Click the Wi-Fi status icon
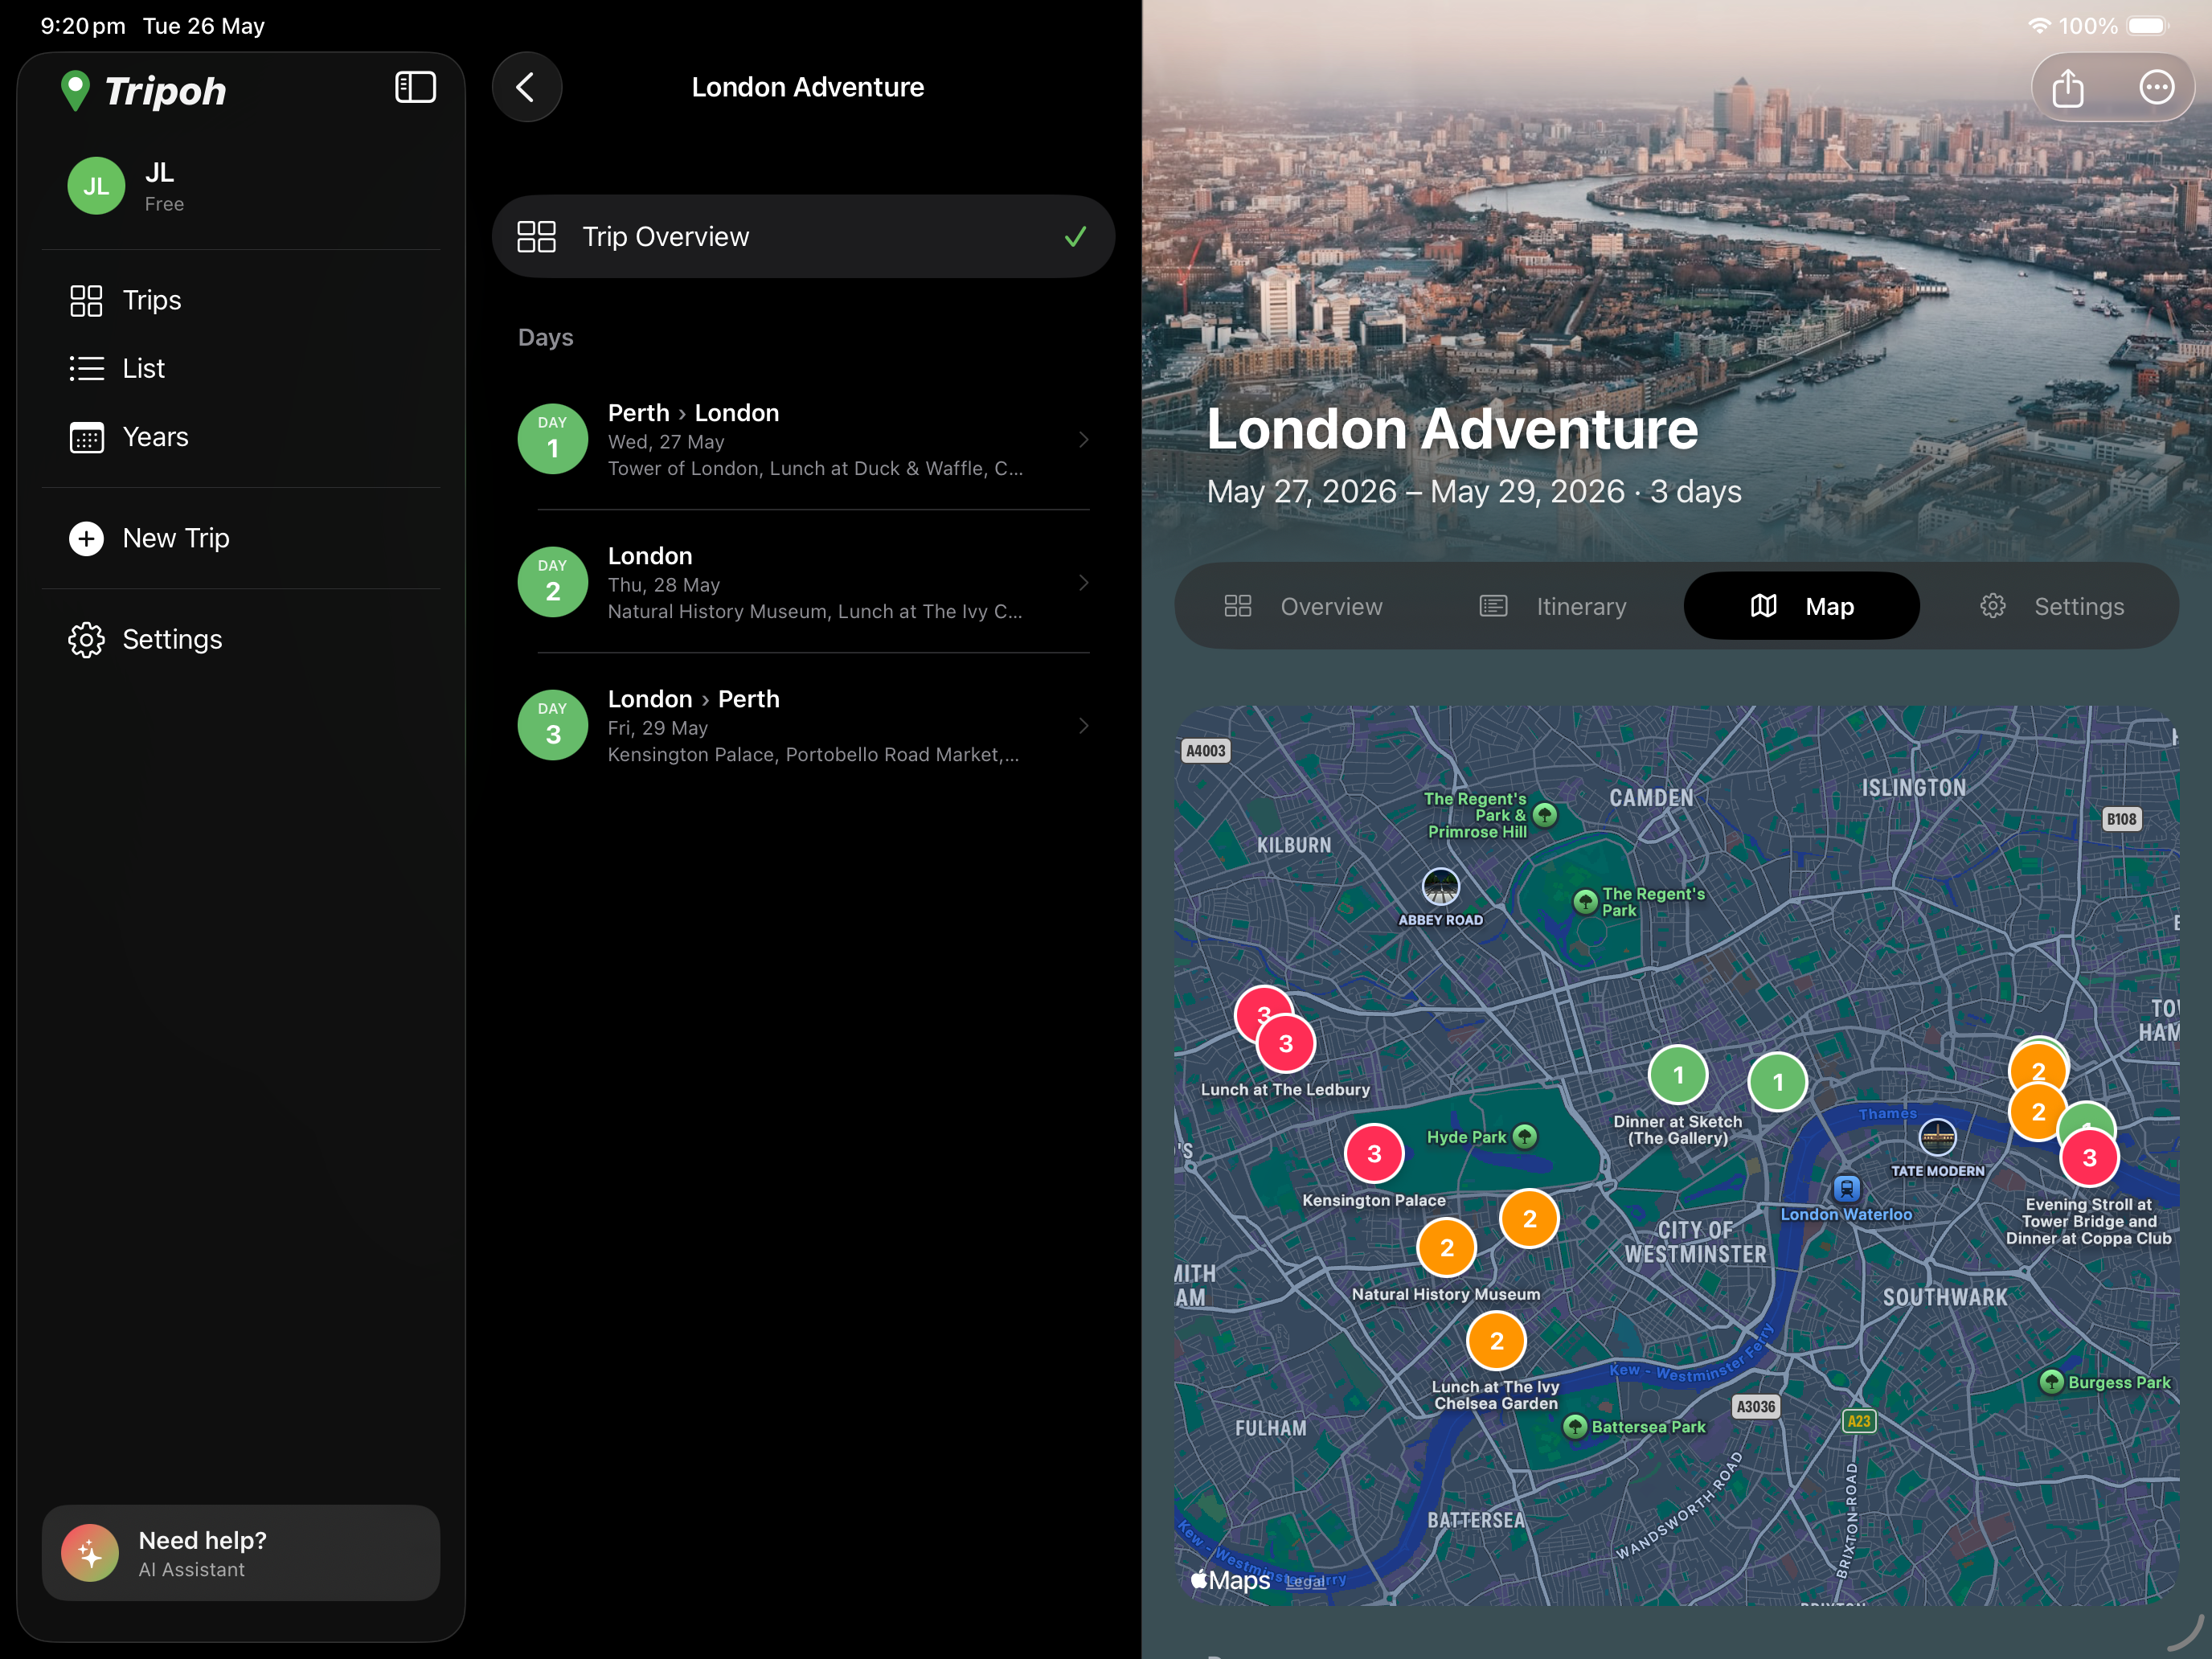 click(2039, 26)
